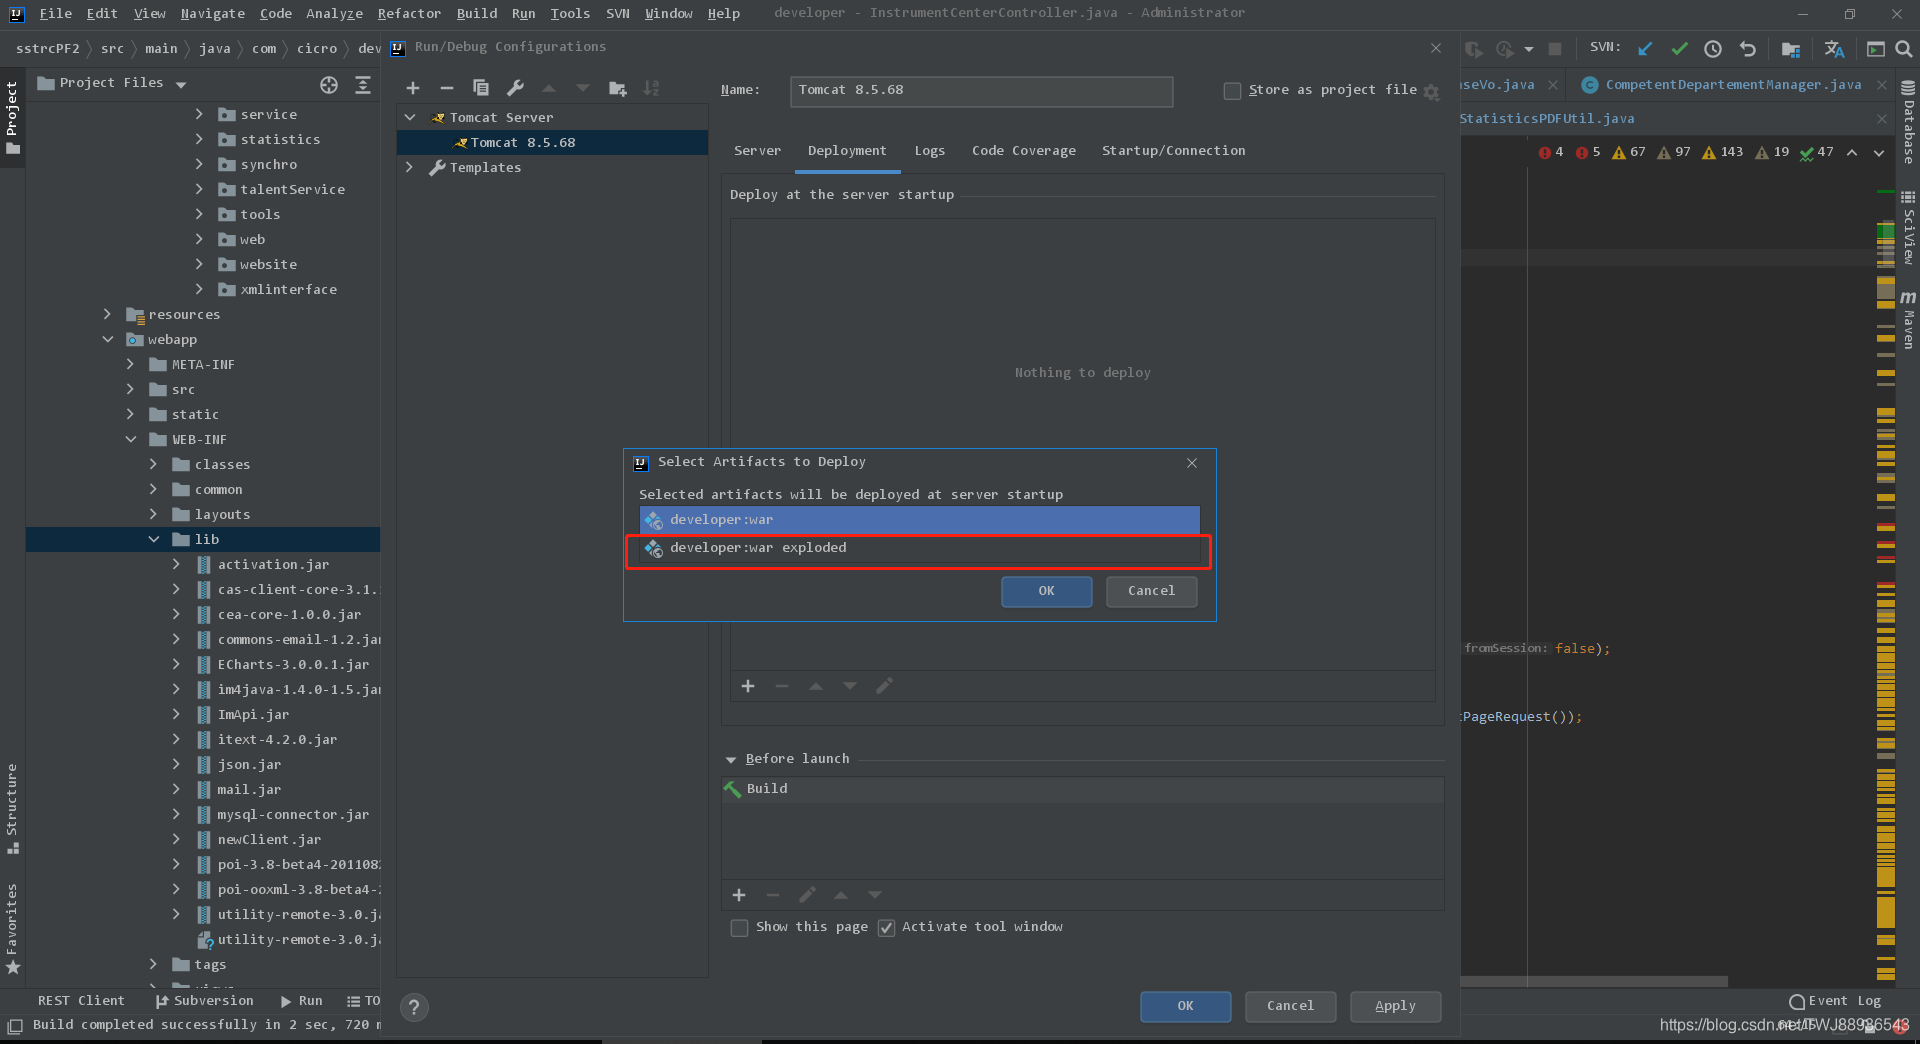Add new run configuration with plus icon
Viewport: 1920px width, 1044px height.
[x=413, y=88]
